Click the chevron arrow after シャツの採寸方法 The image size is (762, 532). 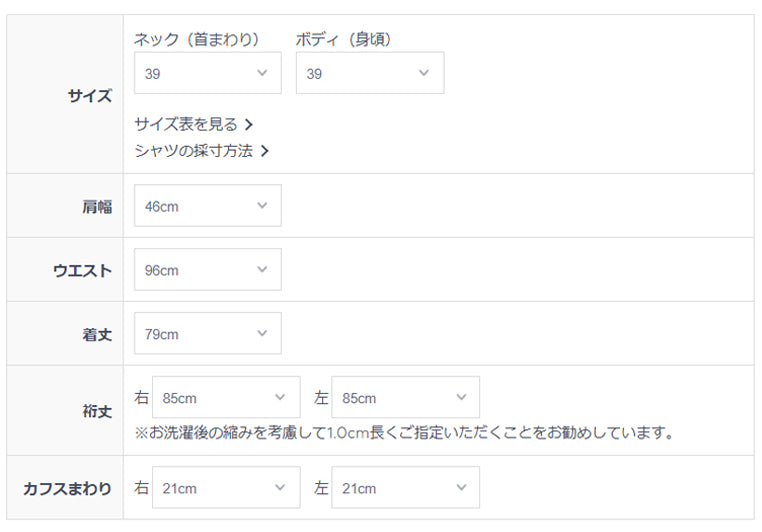point(264,152)
